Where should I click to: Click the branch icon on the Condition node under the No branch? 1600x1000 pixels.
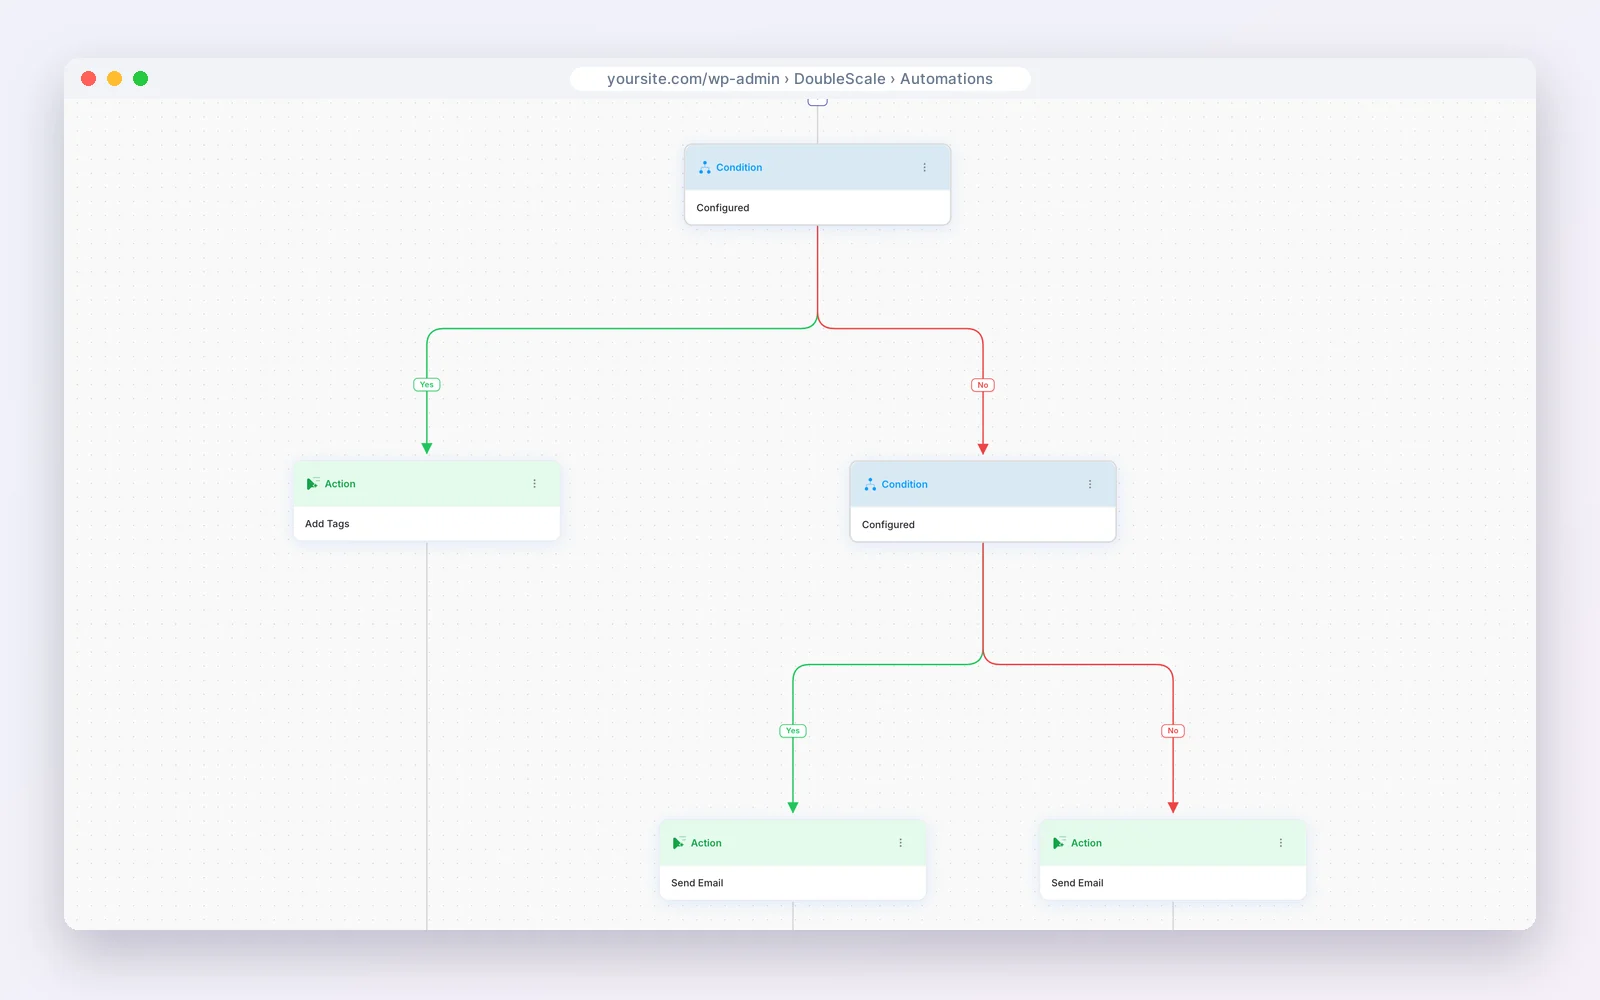870,484
